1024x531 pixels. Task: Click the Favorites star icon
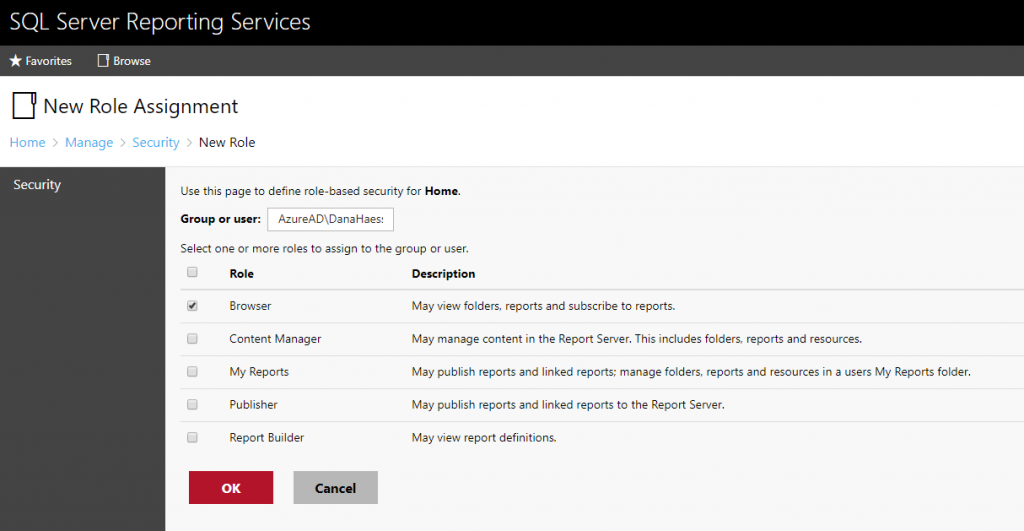tap(16, 61)
